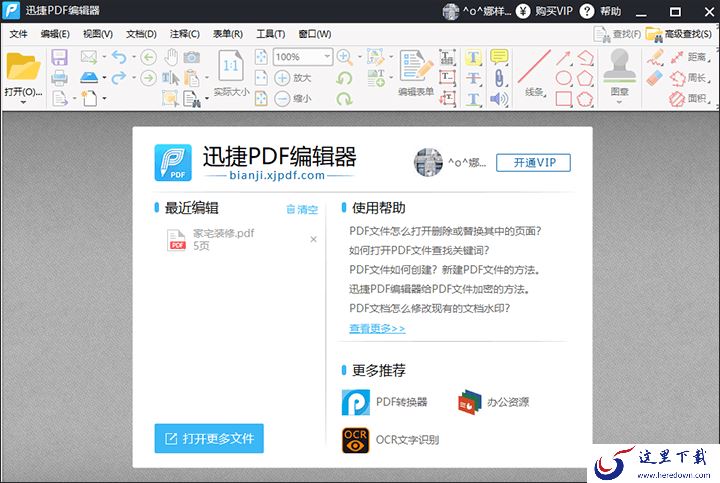Clear recent files with 清空
This screenshot has height=483, width=720.
302,209
